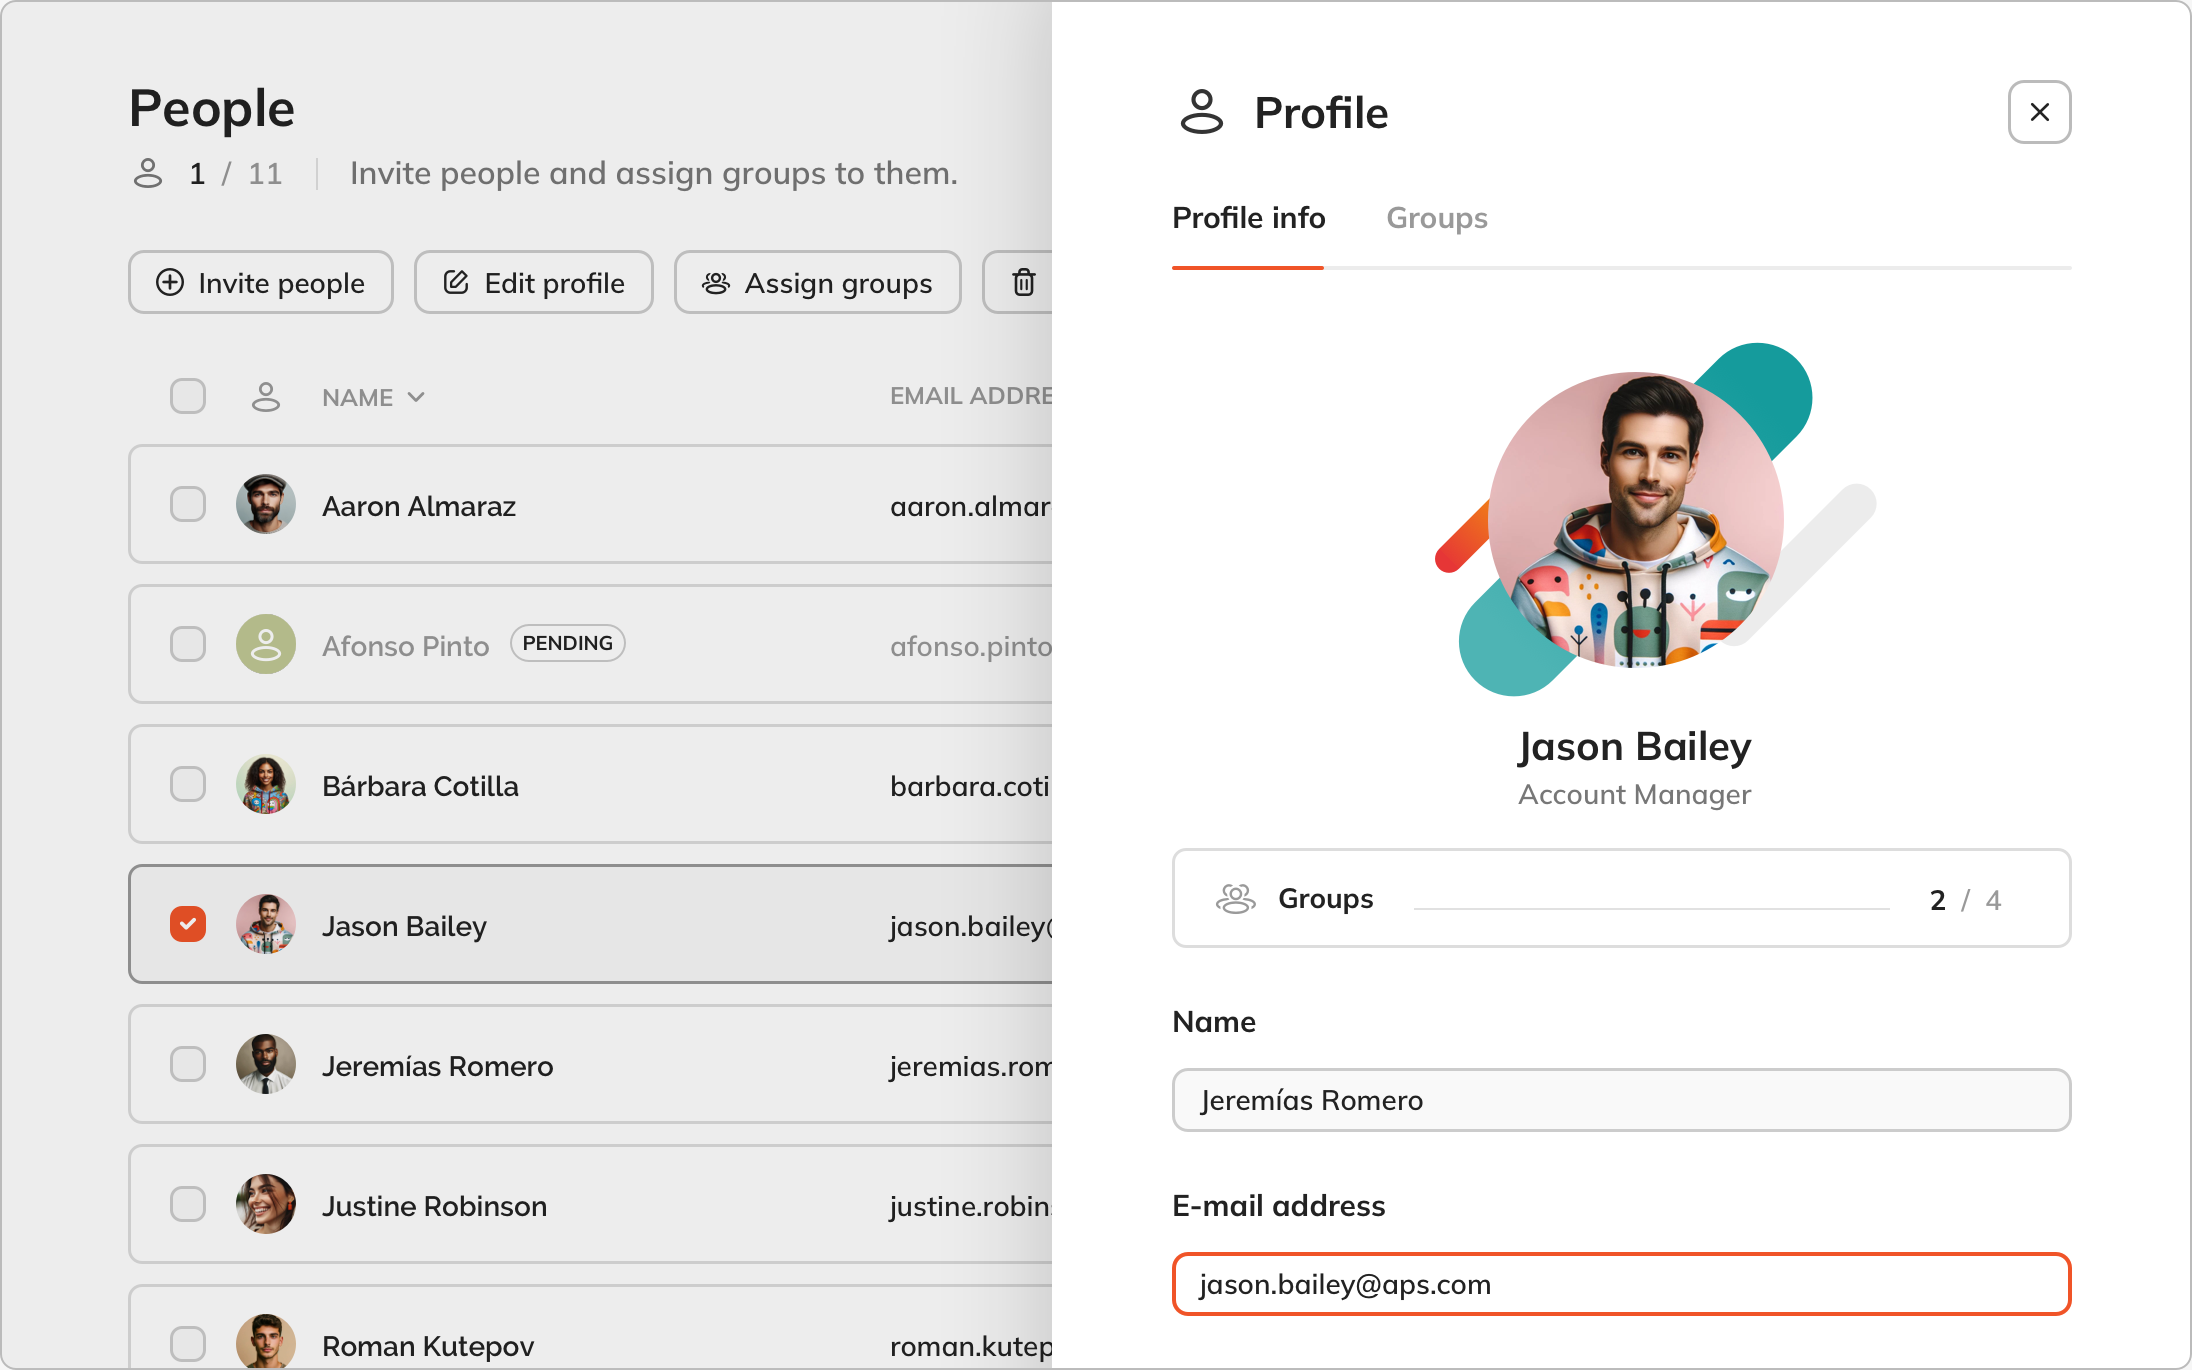Tick the checkbox for Bárbara Cotilla
Screen dimensions: 2192x1370
tap(188, 785)
